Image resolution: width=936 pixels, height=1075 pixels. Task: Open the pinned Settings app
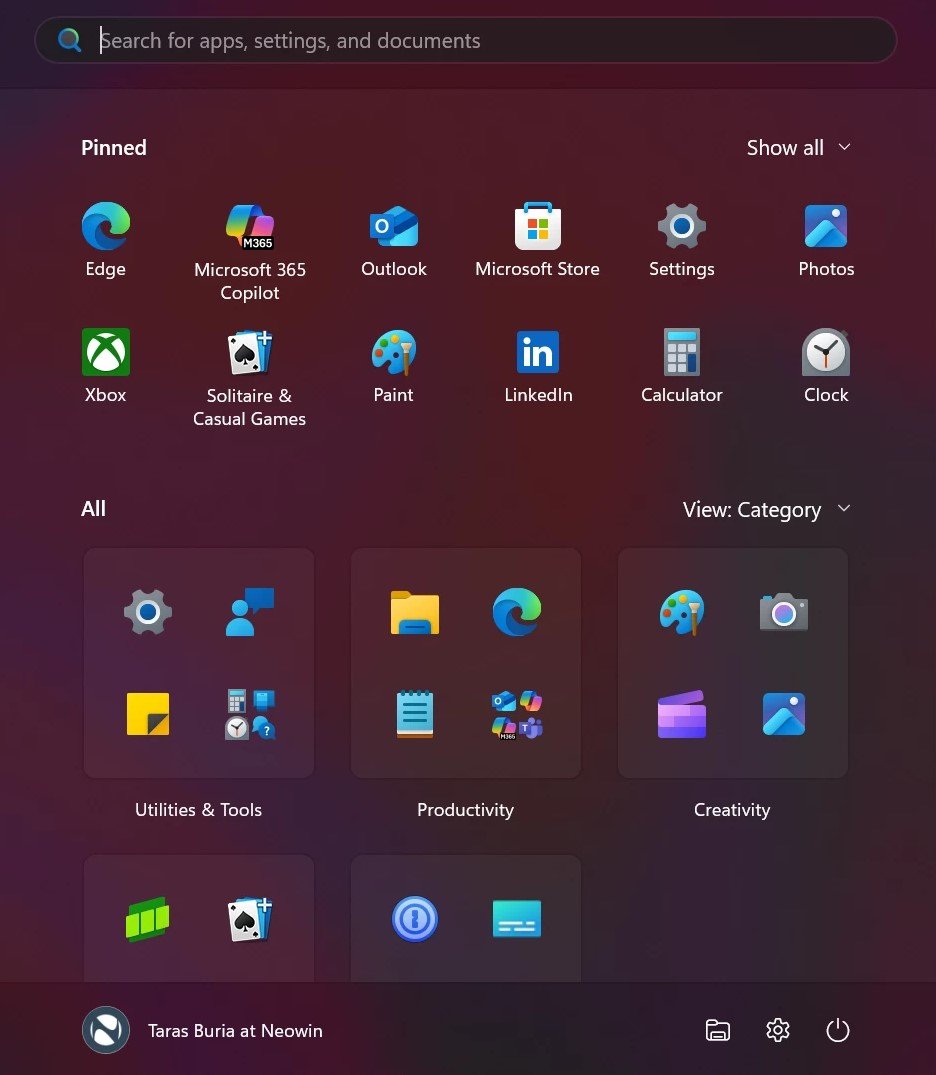[x=682, y=239]
